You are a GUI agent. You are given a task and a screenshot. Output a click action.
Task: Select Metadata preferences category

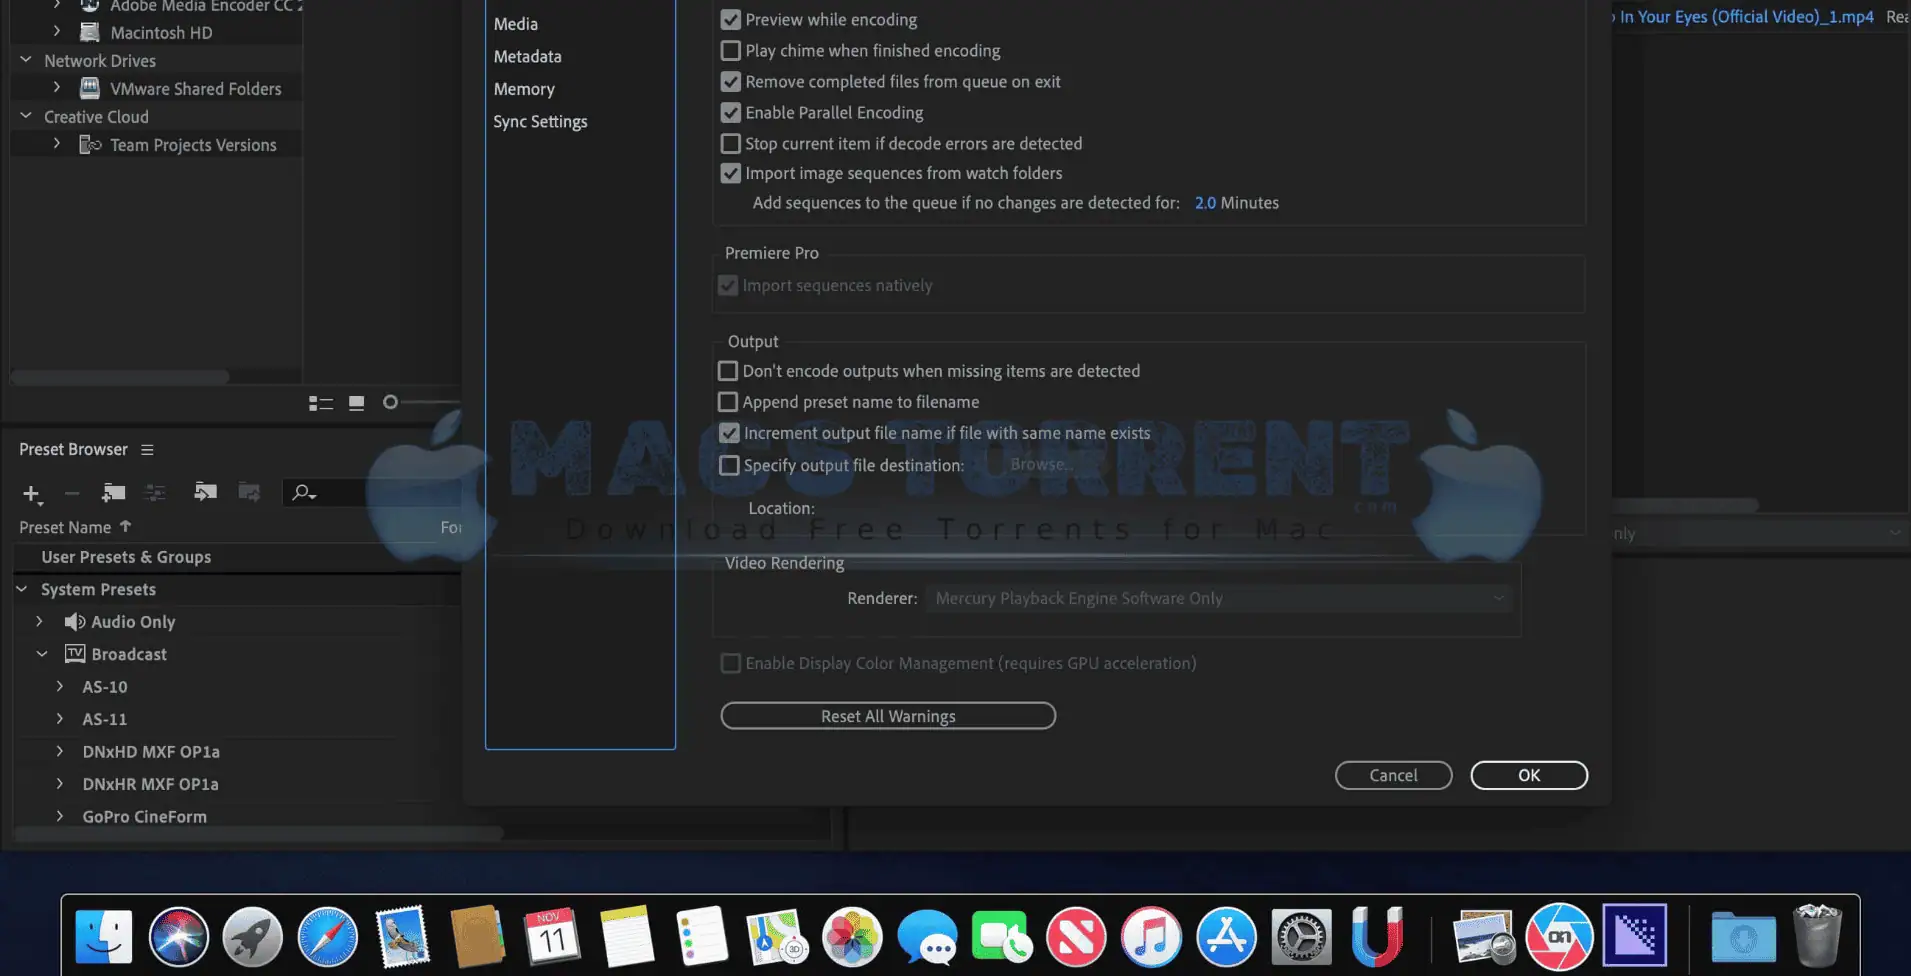pos(527,57)
